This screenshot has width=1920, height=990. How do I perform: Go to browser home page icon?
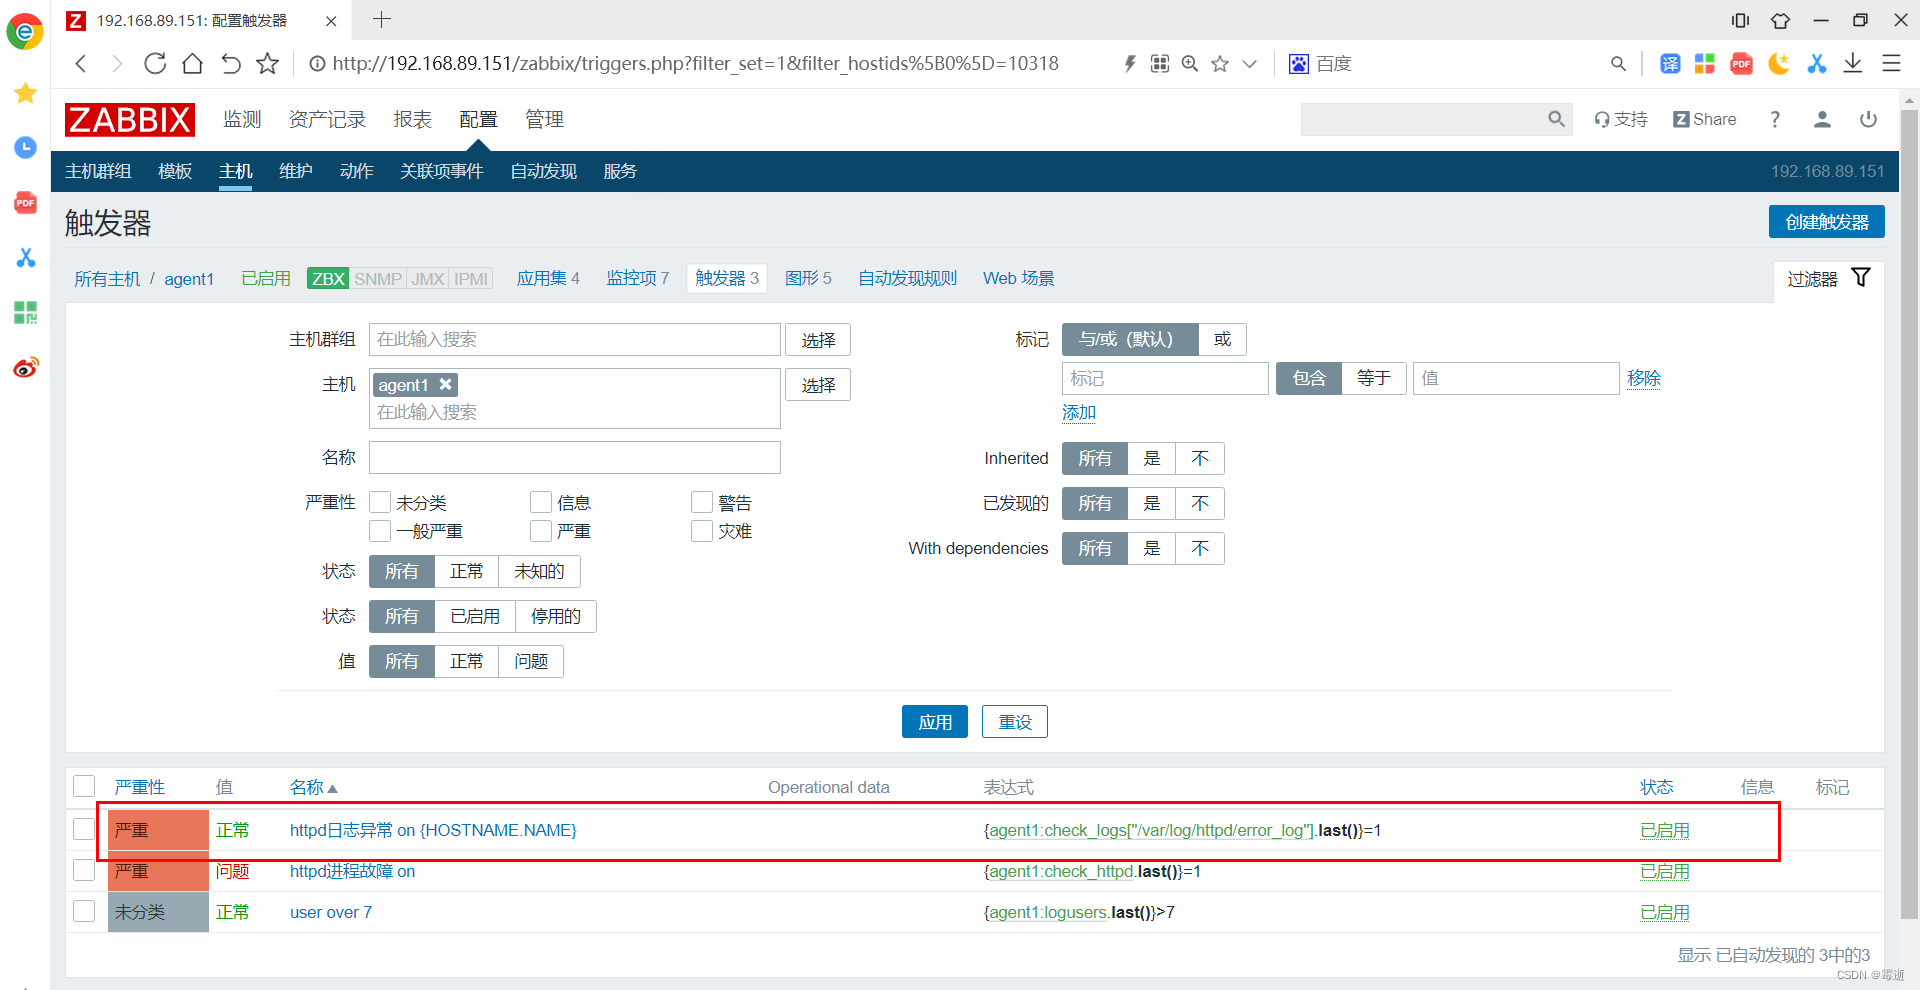[x=192, y=64]
